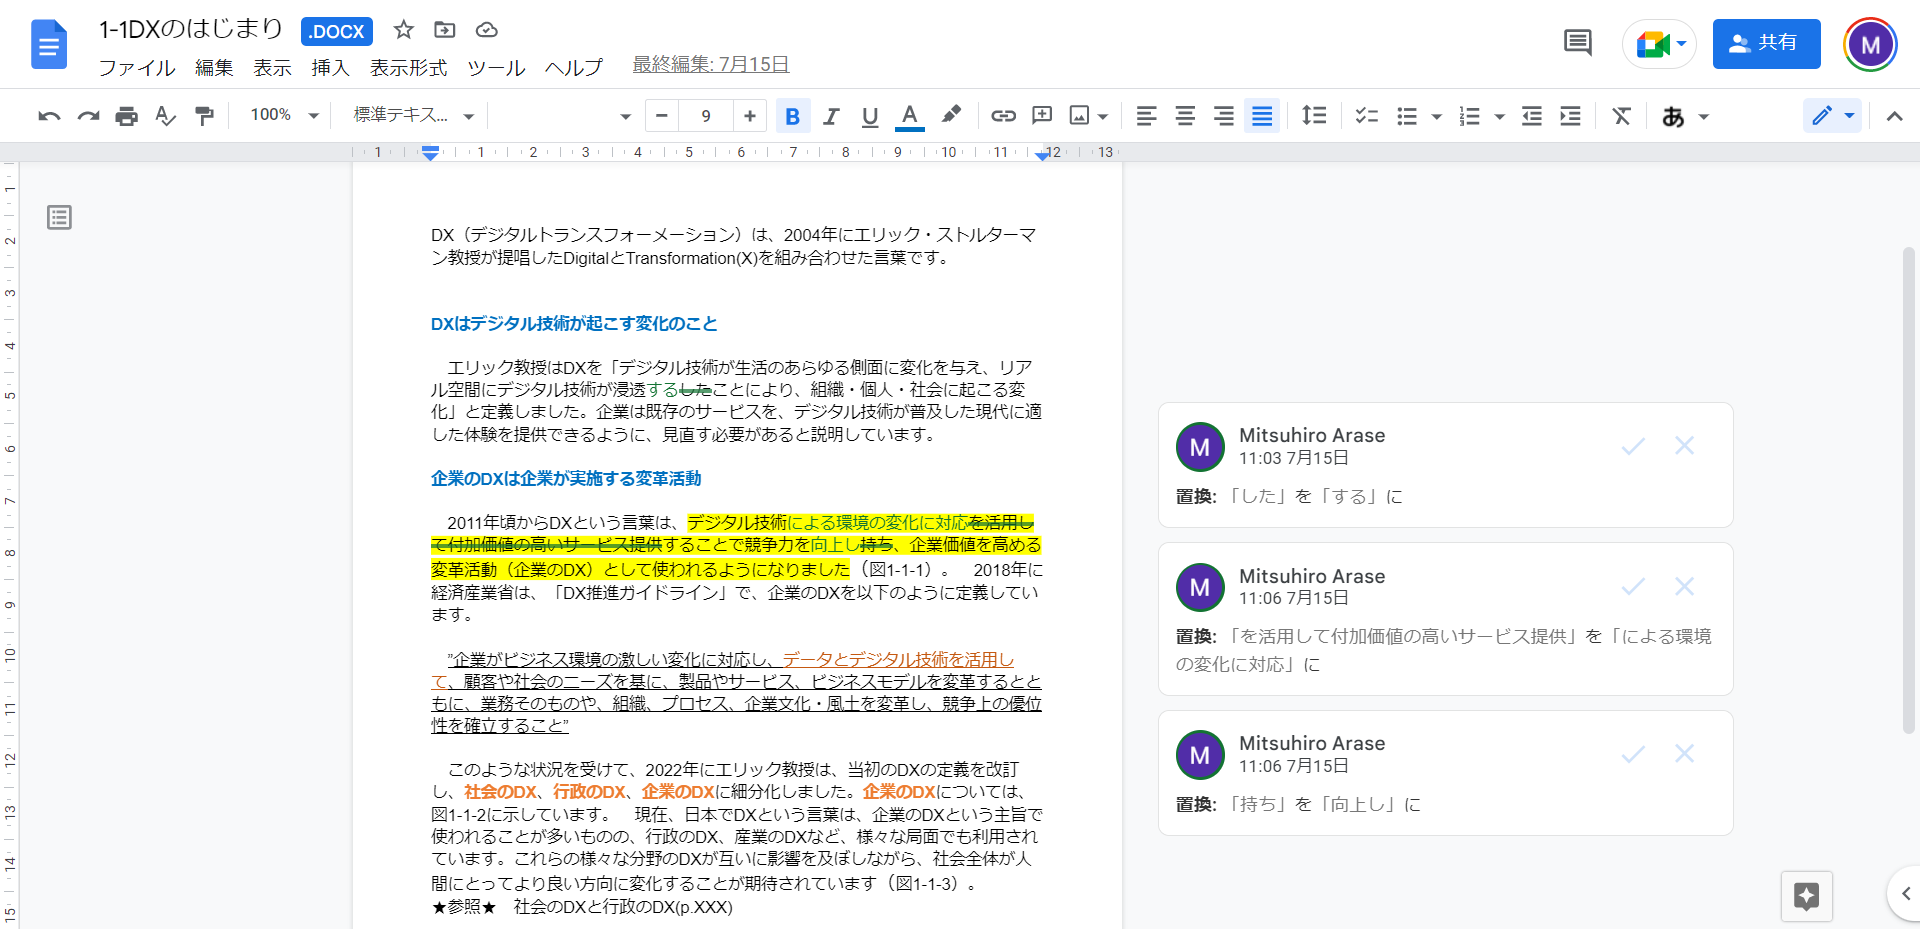Move document to folder icon
1920x929 pixels.
pyautogui.click(x=445, y=30)
